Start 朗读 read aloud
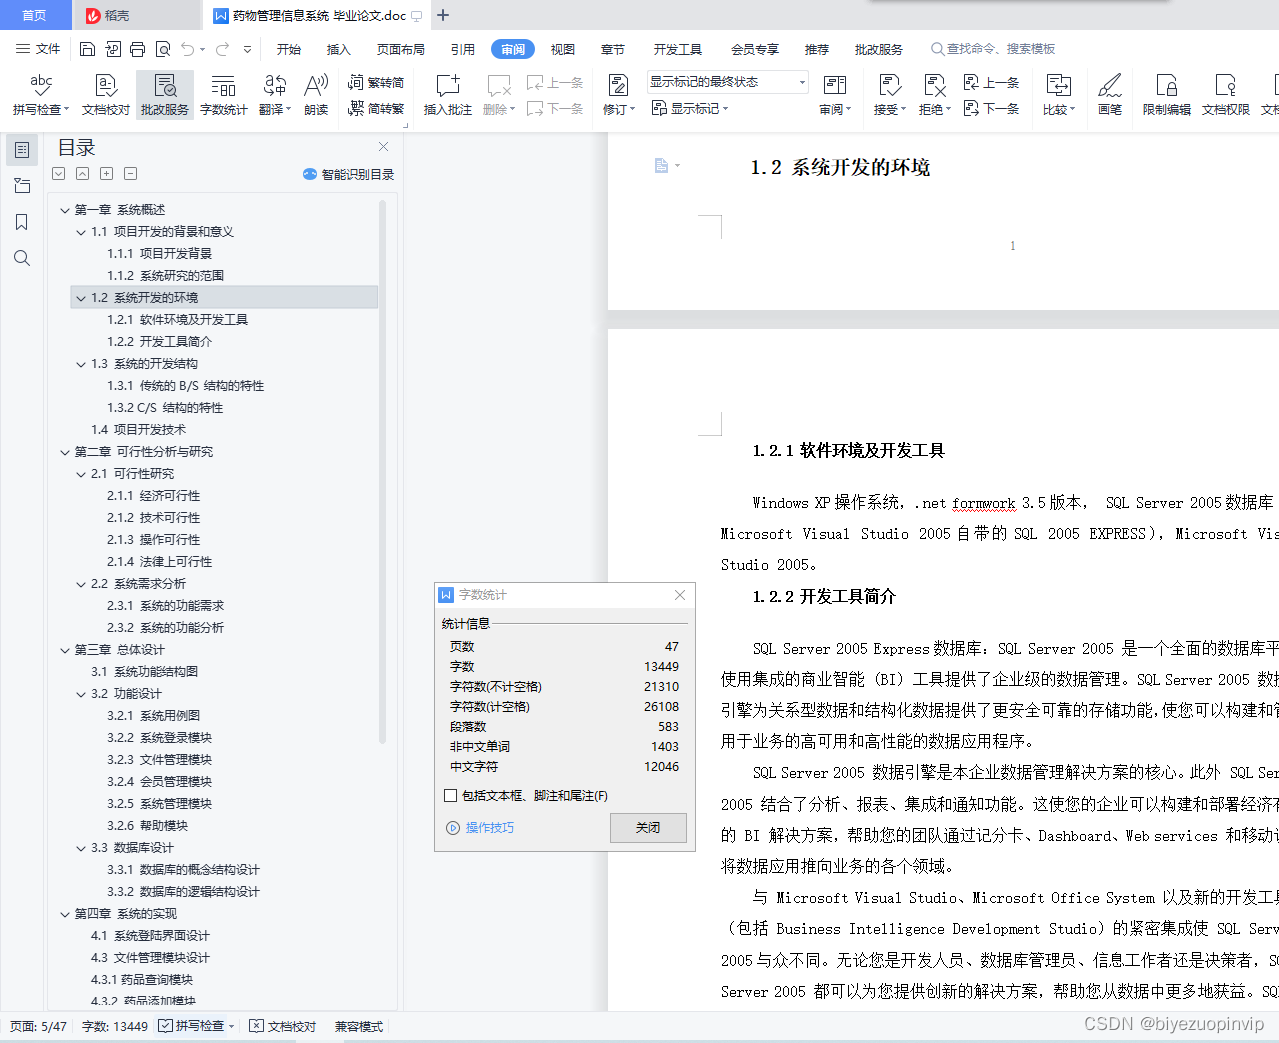 click(x=316, y=94)
